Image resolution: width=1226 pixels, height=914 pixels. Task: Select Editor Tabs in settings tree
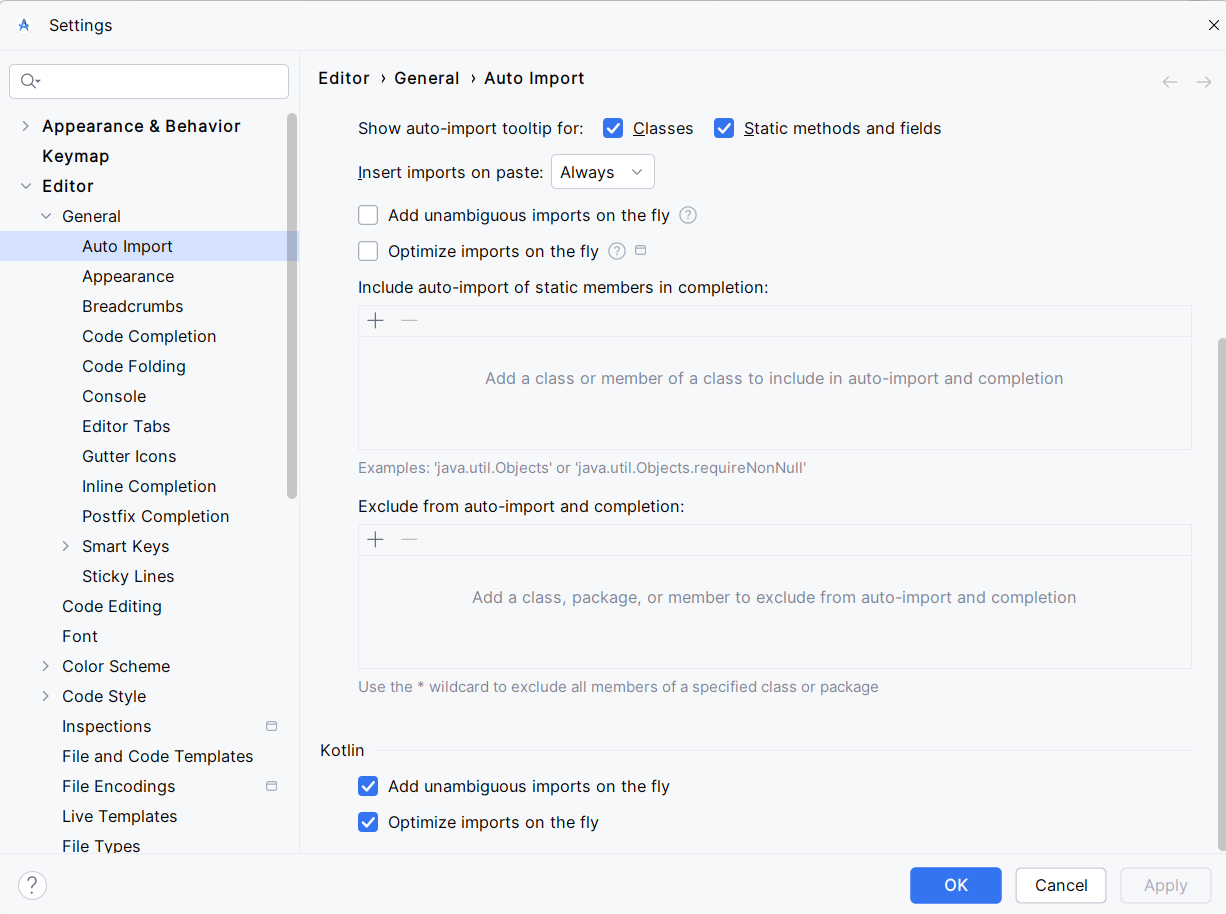click(126, 426)
